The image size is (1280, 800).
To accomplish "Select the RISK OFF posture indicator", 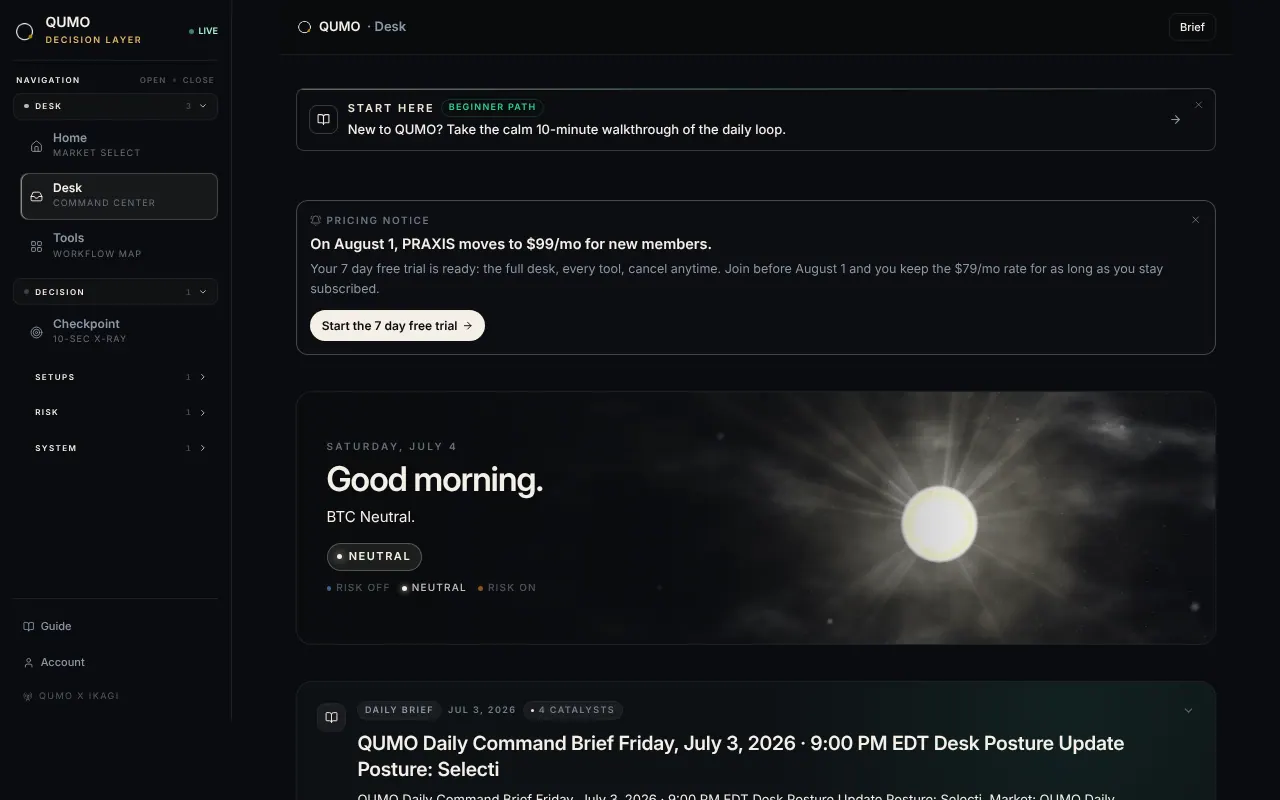I will [358, 588].
